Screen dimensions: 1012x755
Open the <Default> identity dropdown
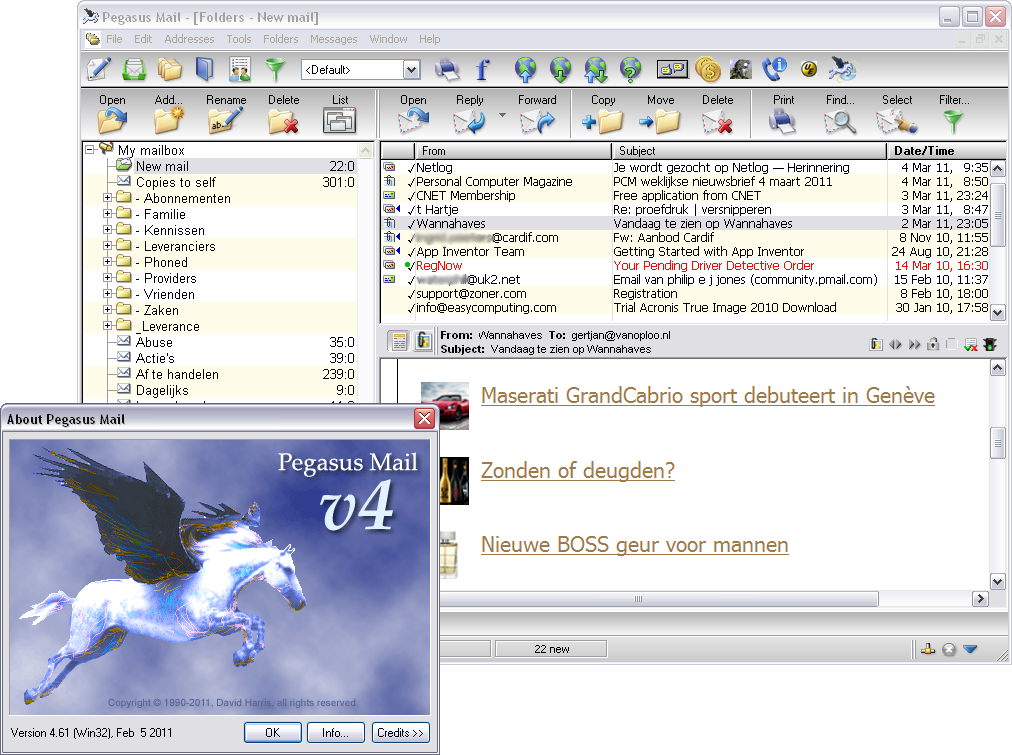(x=411, y=69)
